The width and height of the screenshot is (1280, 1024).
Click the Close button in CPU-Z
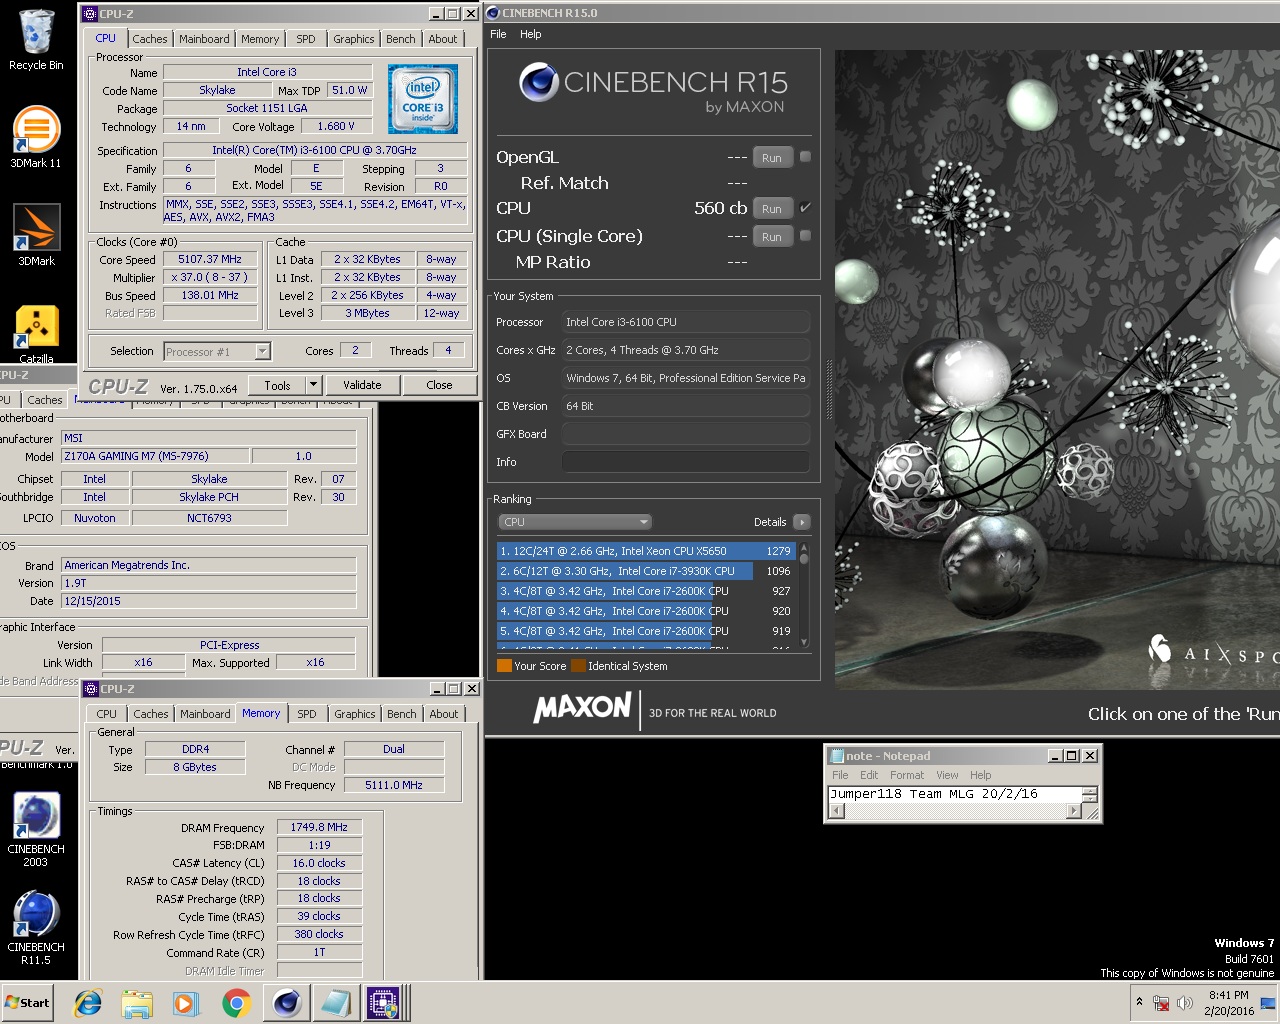click(x=439, y=385)
